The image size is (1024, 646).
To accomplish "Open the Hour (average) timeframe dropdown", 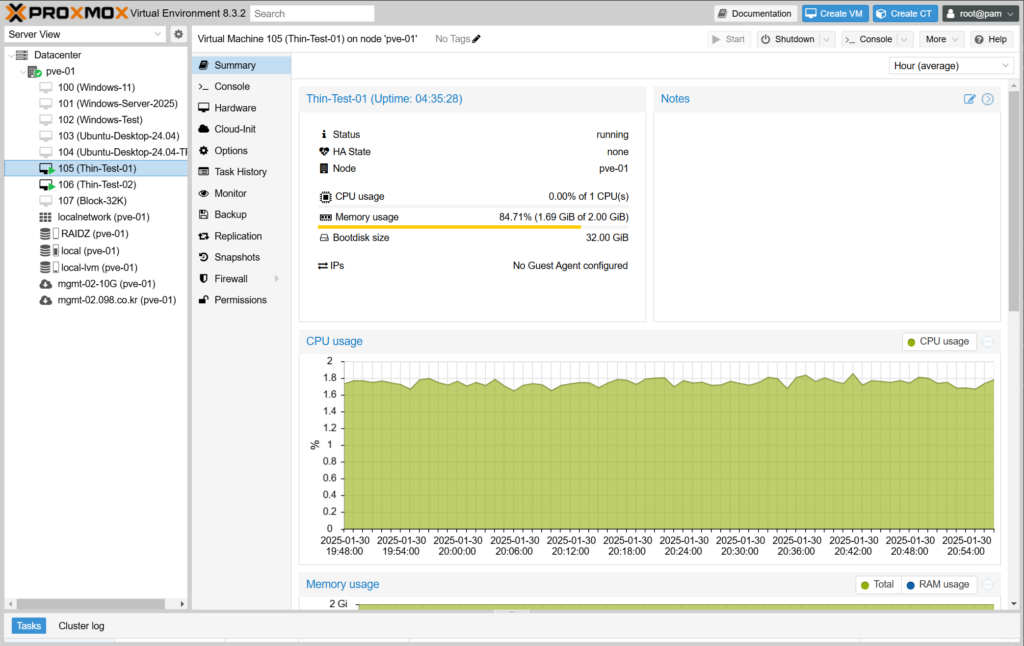I will point(950,65).
